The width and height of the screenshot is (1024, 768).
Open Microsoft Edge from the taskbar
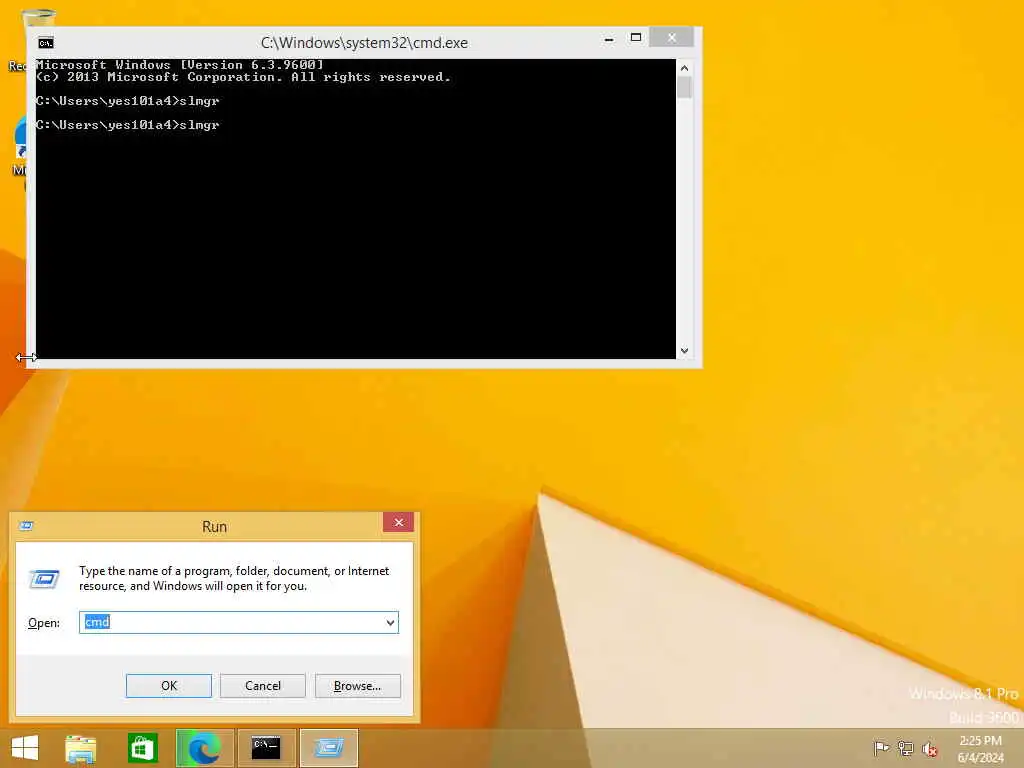click(204, 748)
